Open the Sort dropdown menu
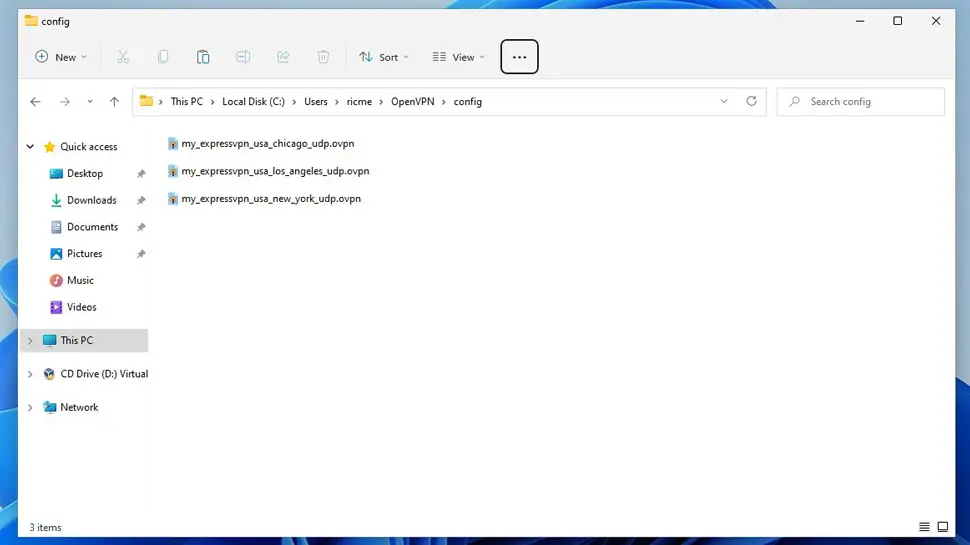Image resolution: width=970 pixels, height=545 pixels. (x=384, y=57)
